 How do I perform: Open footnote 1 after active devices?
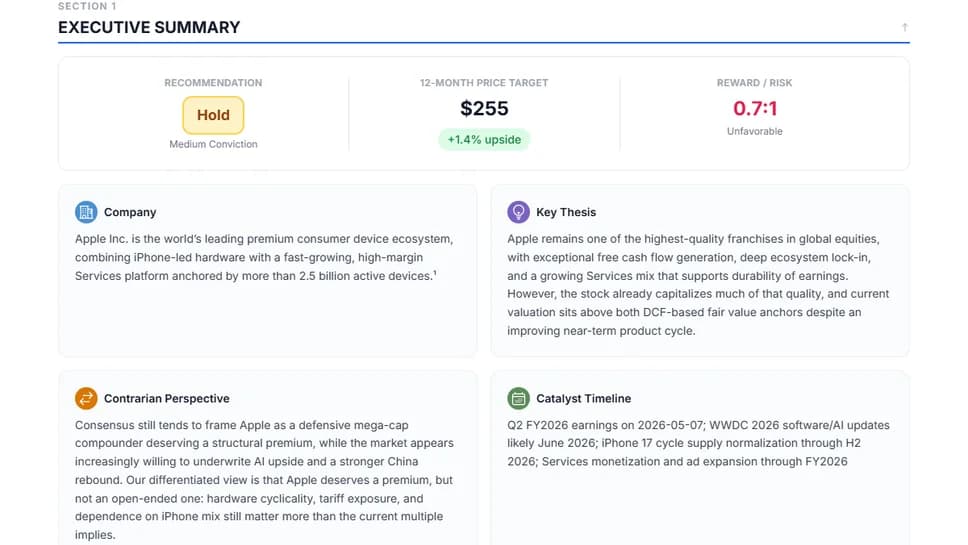coord(435,273)
